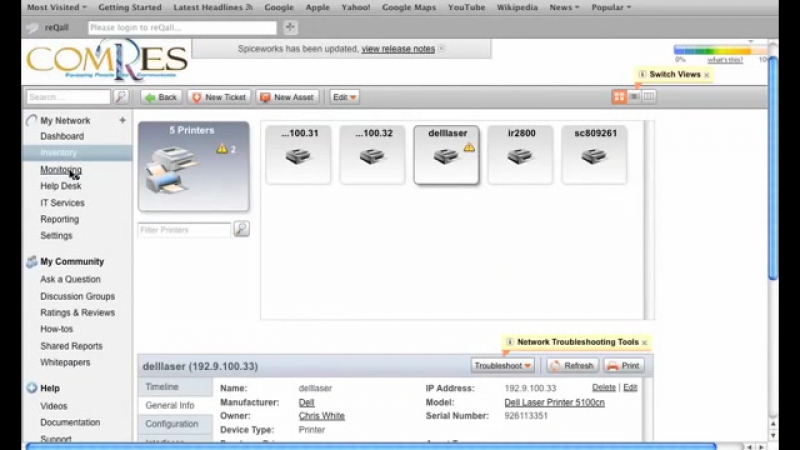Open the Most Visited bookmarks menu
800x450 pixels.
tap(57, 7)
